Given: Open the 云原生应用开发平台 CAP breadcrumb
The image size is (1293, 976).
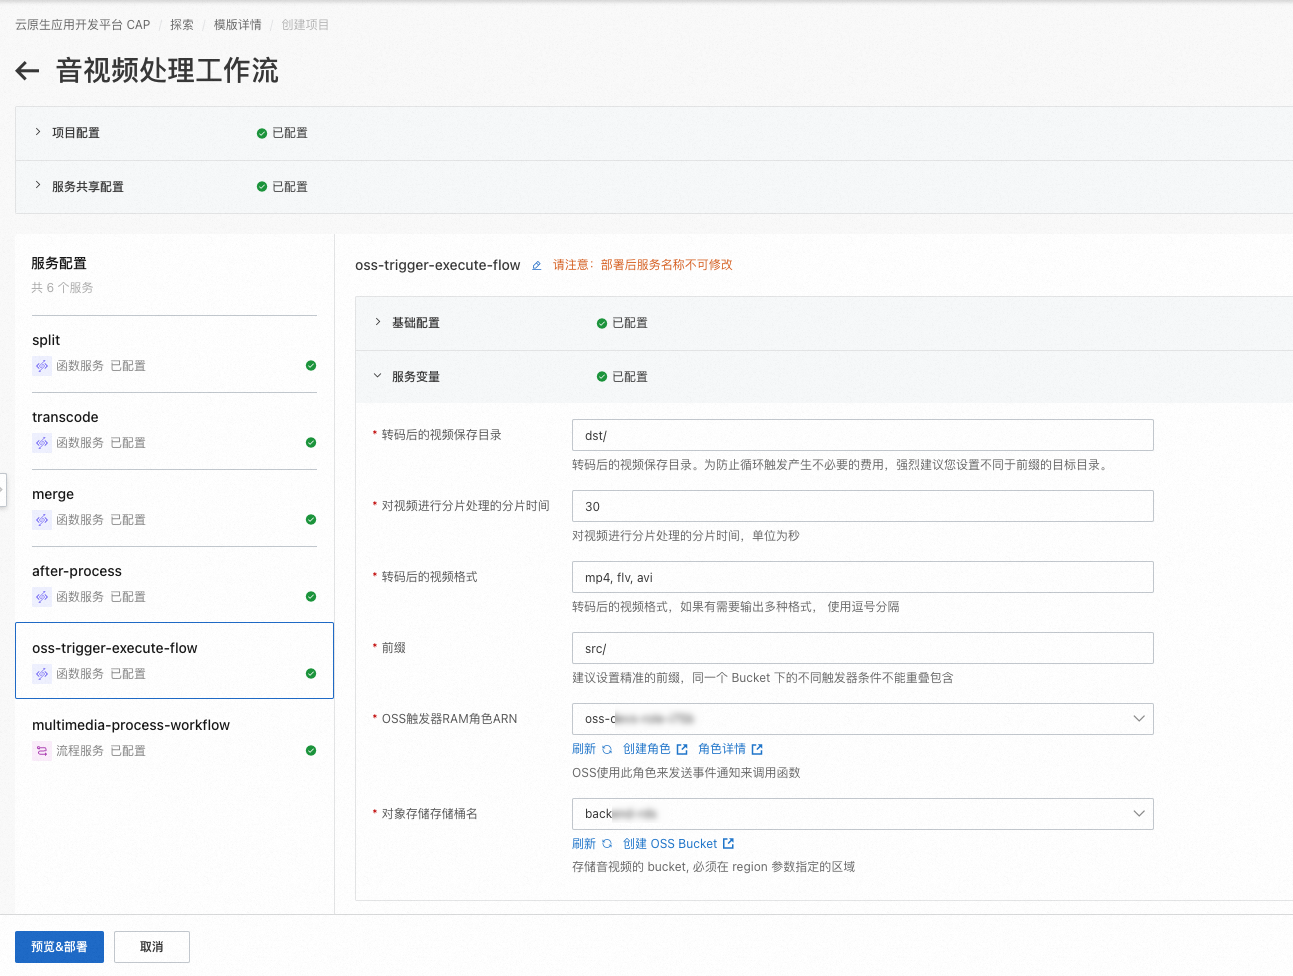Looking at the screenshot, I should (x=82, y=25).
